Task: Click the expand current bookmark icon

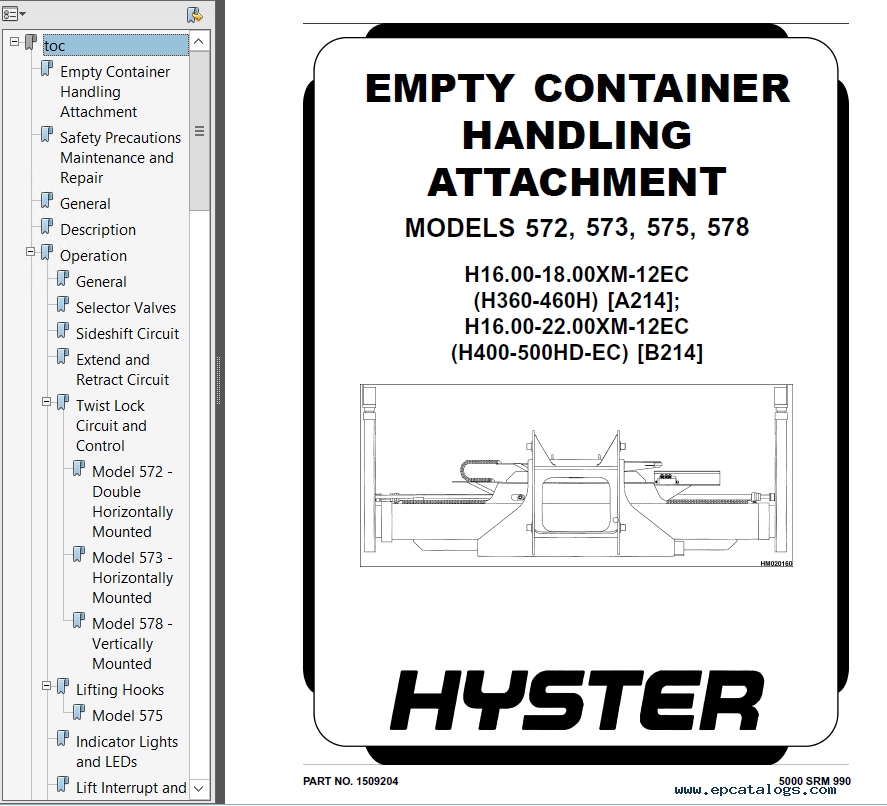Action: click(x=195, y=14)
